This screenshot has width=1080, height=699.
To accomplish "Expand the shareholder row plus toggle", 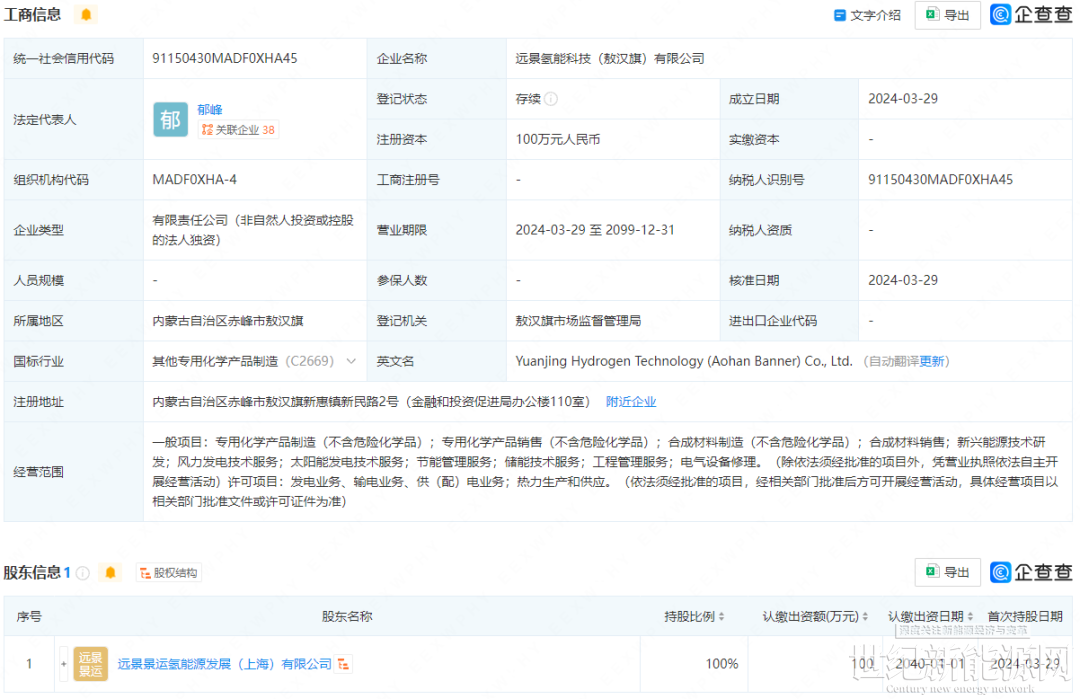I will pos(64,664).
